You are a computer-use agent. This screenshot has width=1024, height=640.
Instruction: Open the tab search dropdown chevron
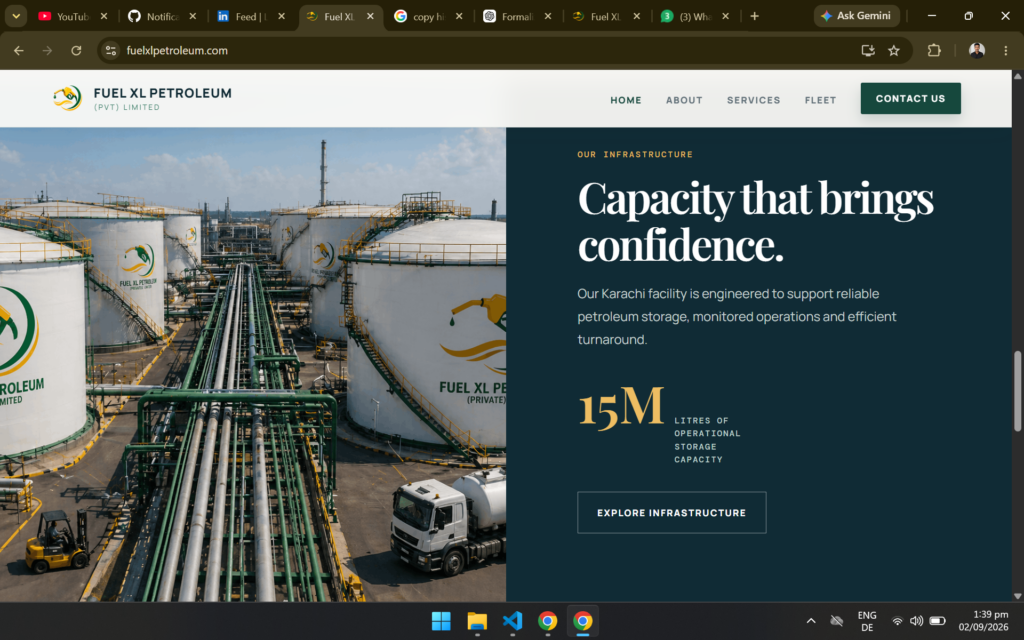coord(16,16)
